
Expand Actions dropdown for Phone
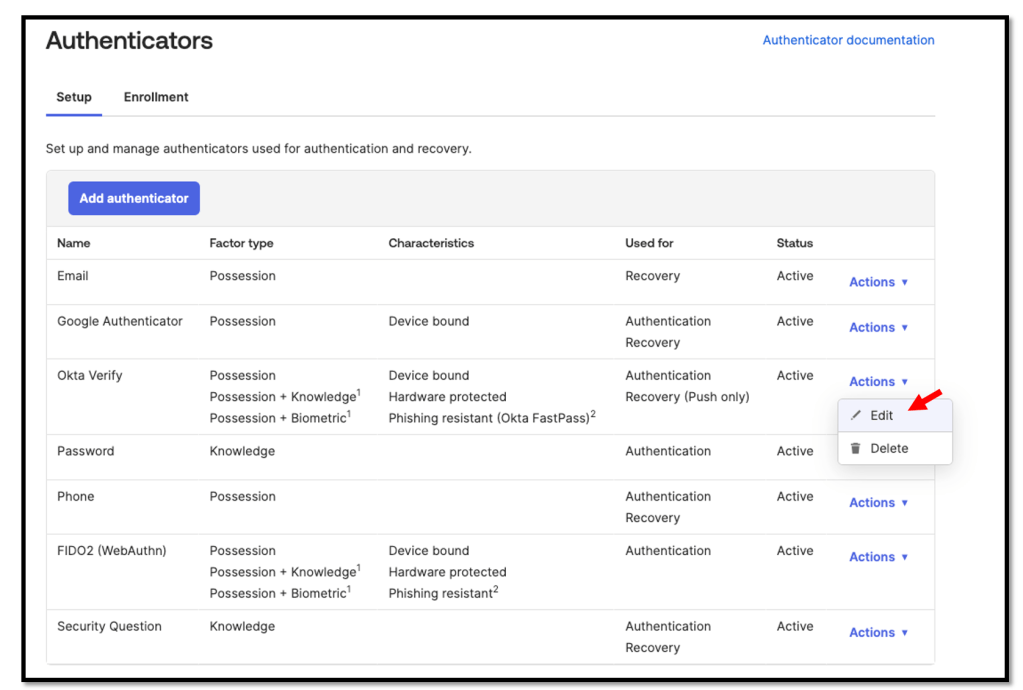878,502
